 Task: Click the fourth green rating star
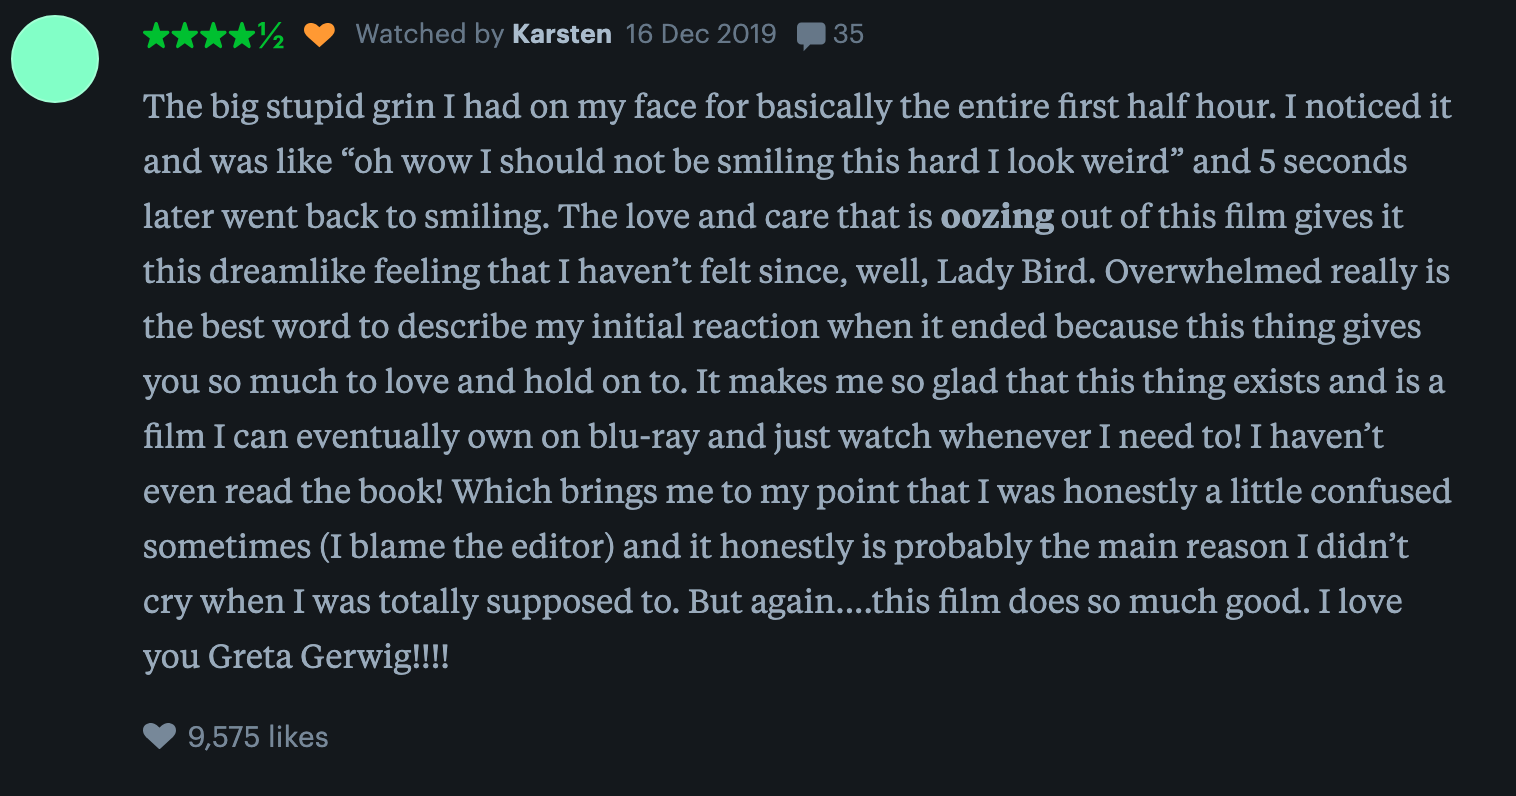(x=242, y=36)
